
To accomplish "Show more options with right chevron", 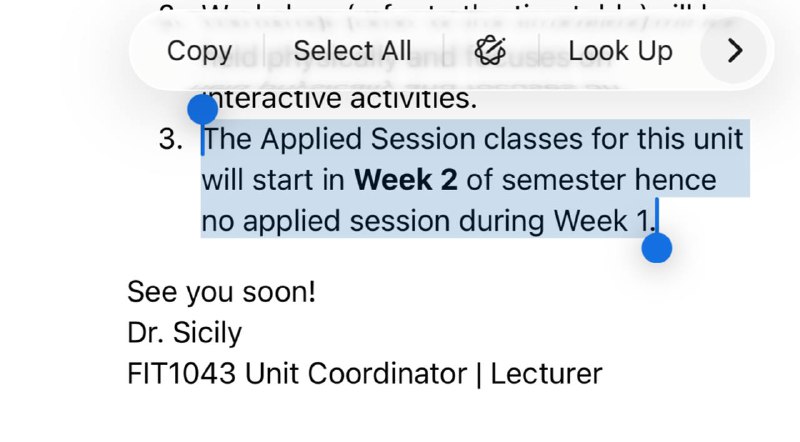I will pos(734,51).
